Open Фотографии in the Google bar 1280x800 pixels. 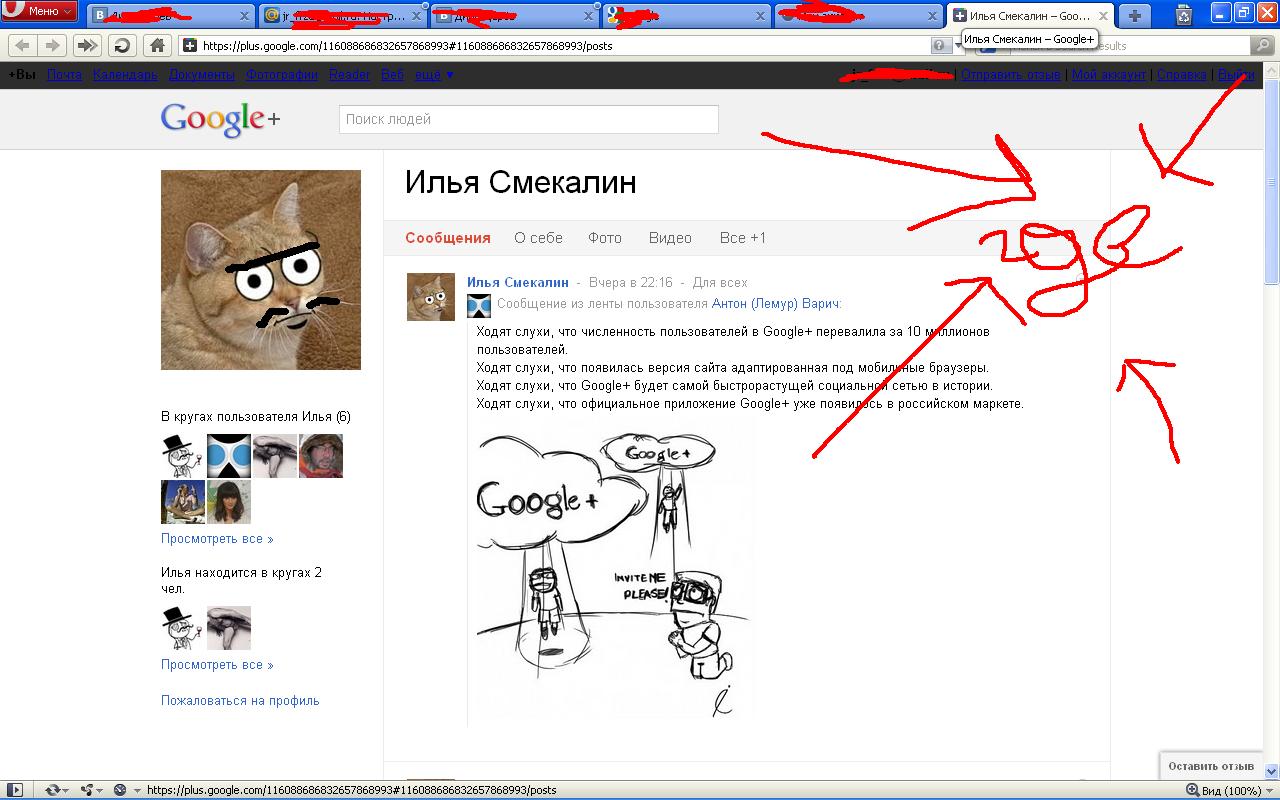pos(282,75)
